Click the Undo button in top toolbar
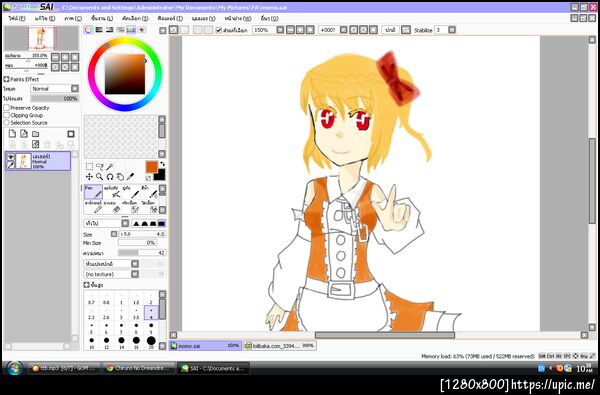 [x=173, y=29]
